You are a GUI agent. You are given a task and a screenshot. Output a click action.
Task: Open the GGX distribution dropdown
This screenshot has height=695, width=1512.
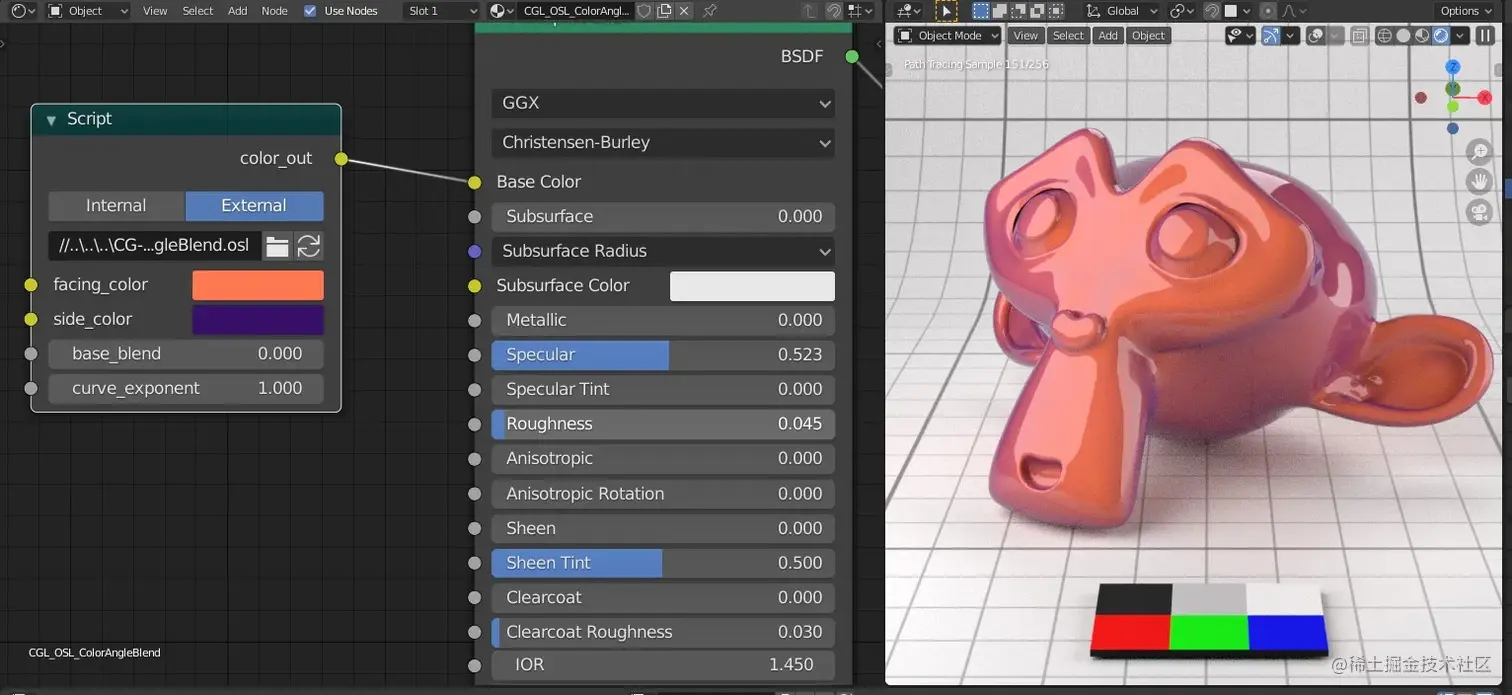pyautogui.click(x=663, y=103)
